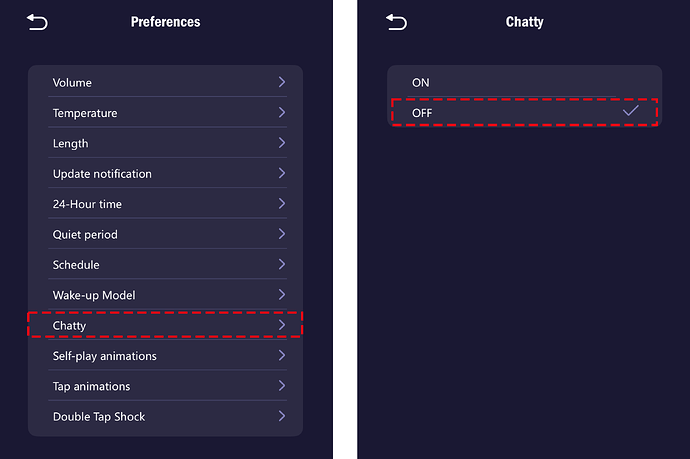690x459 pixels.
Task: Open the Temperature preference
Action: tap(166, 113)
